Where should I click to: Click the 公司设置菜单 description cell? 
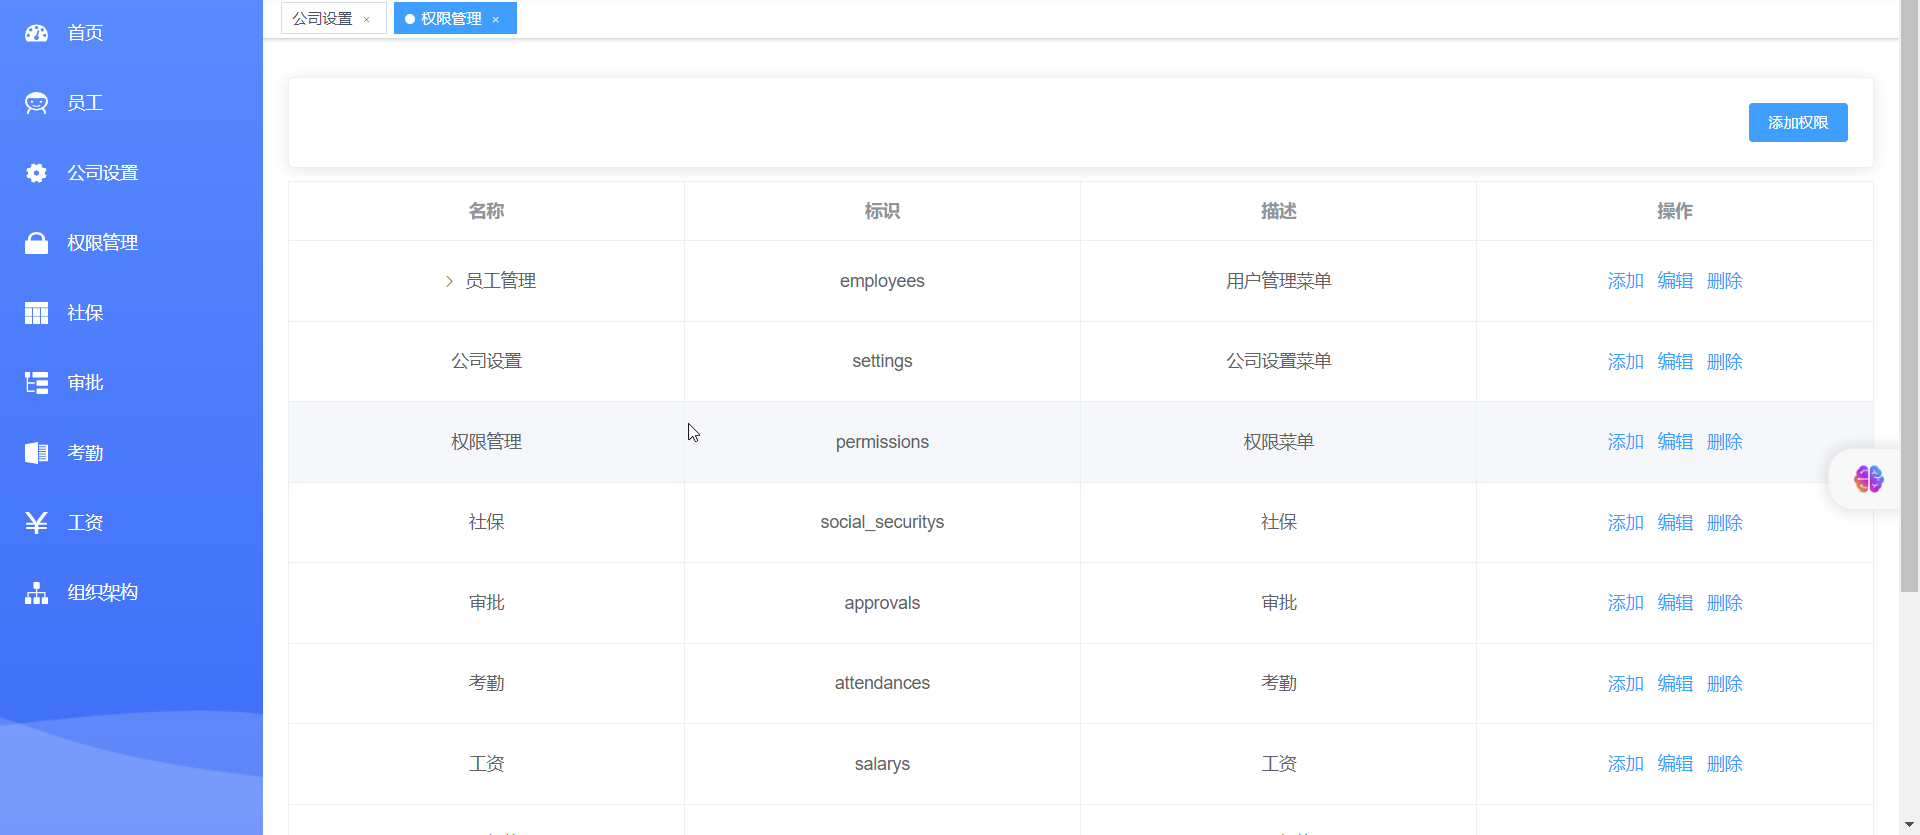pos(1278,361)
